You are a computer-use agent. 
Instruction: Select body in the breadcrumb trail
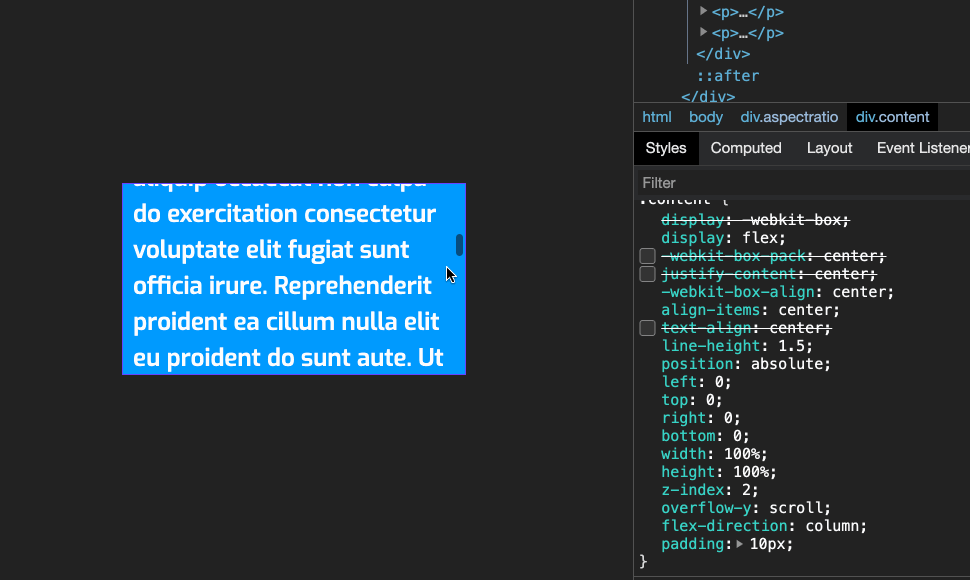[705, 117]
